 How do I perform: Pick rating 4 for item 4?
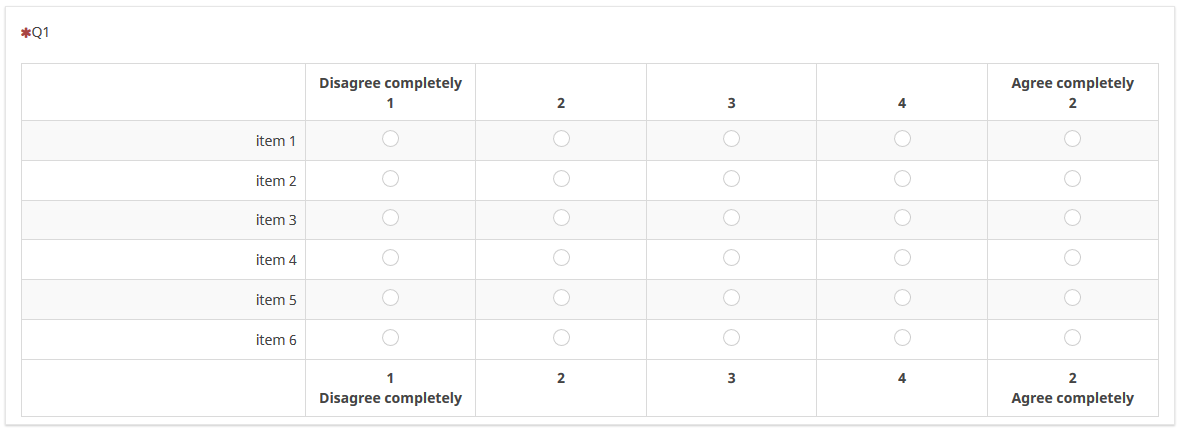(902, 258)
